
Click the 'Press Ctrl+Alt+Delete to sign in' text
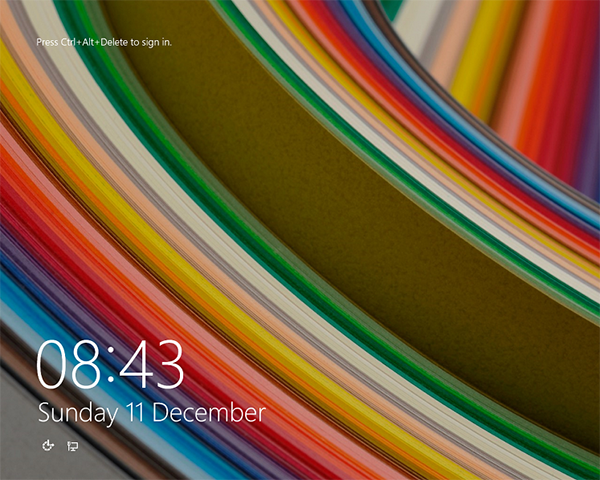coord(104,43)
